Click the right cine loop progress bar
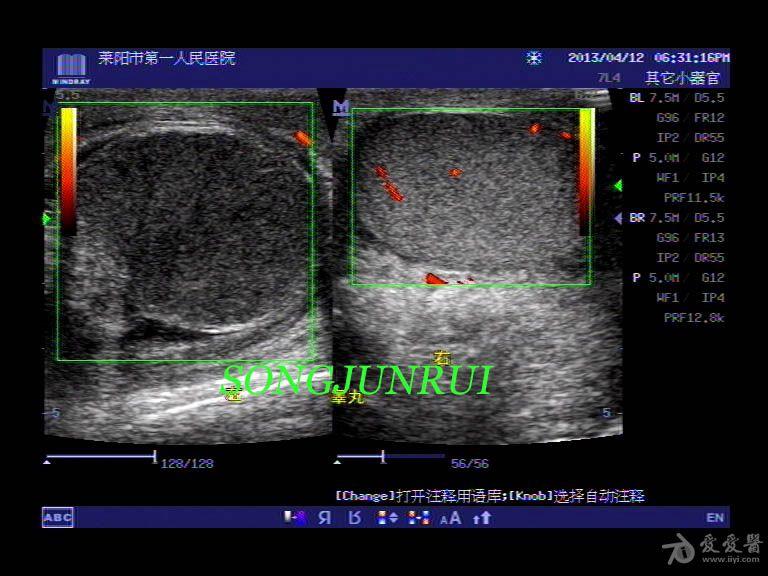This screenshot has height=576, width=768. (x=390, y=459)
